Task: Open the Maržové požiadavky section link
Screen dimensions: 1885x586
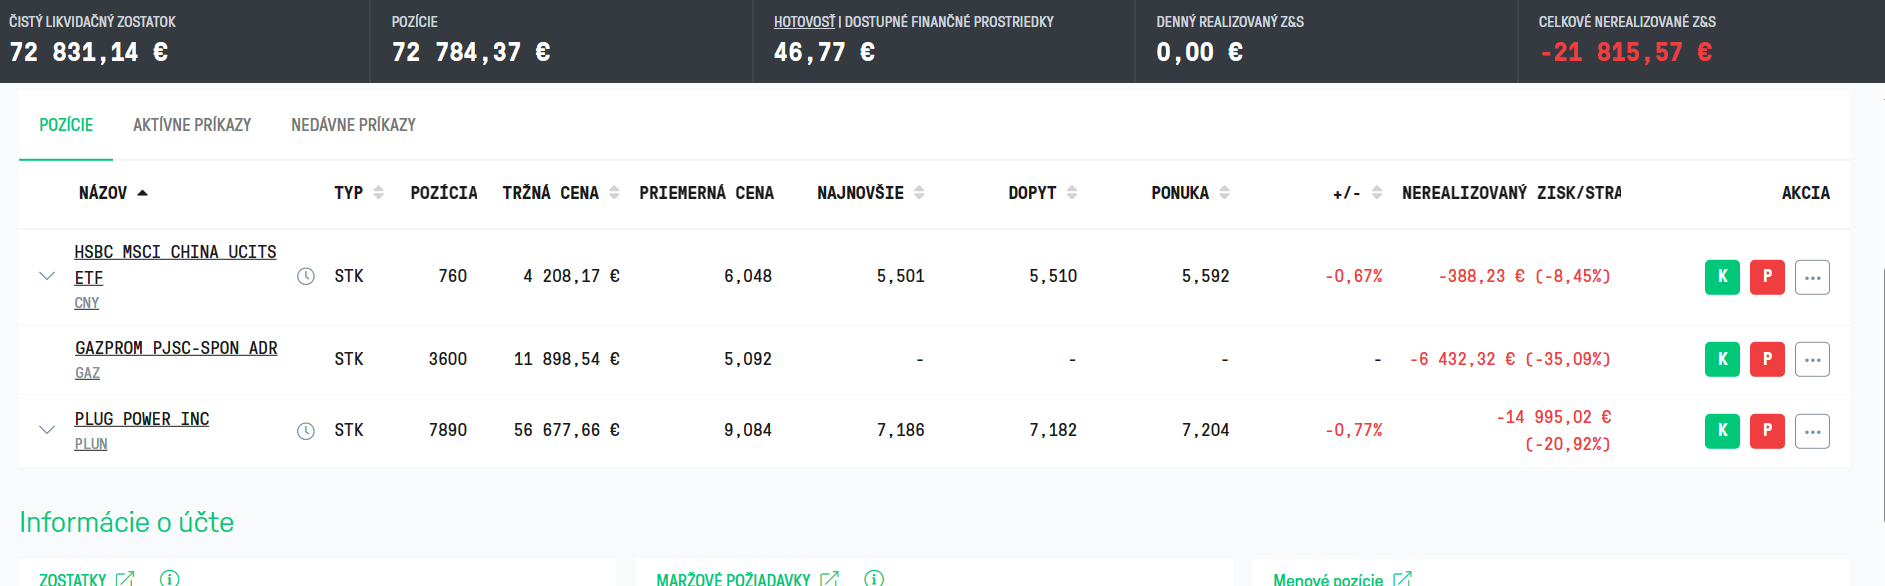Action: (733, 579)
